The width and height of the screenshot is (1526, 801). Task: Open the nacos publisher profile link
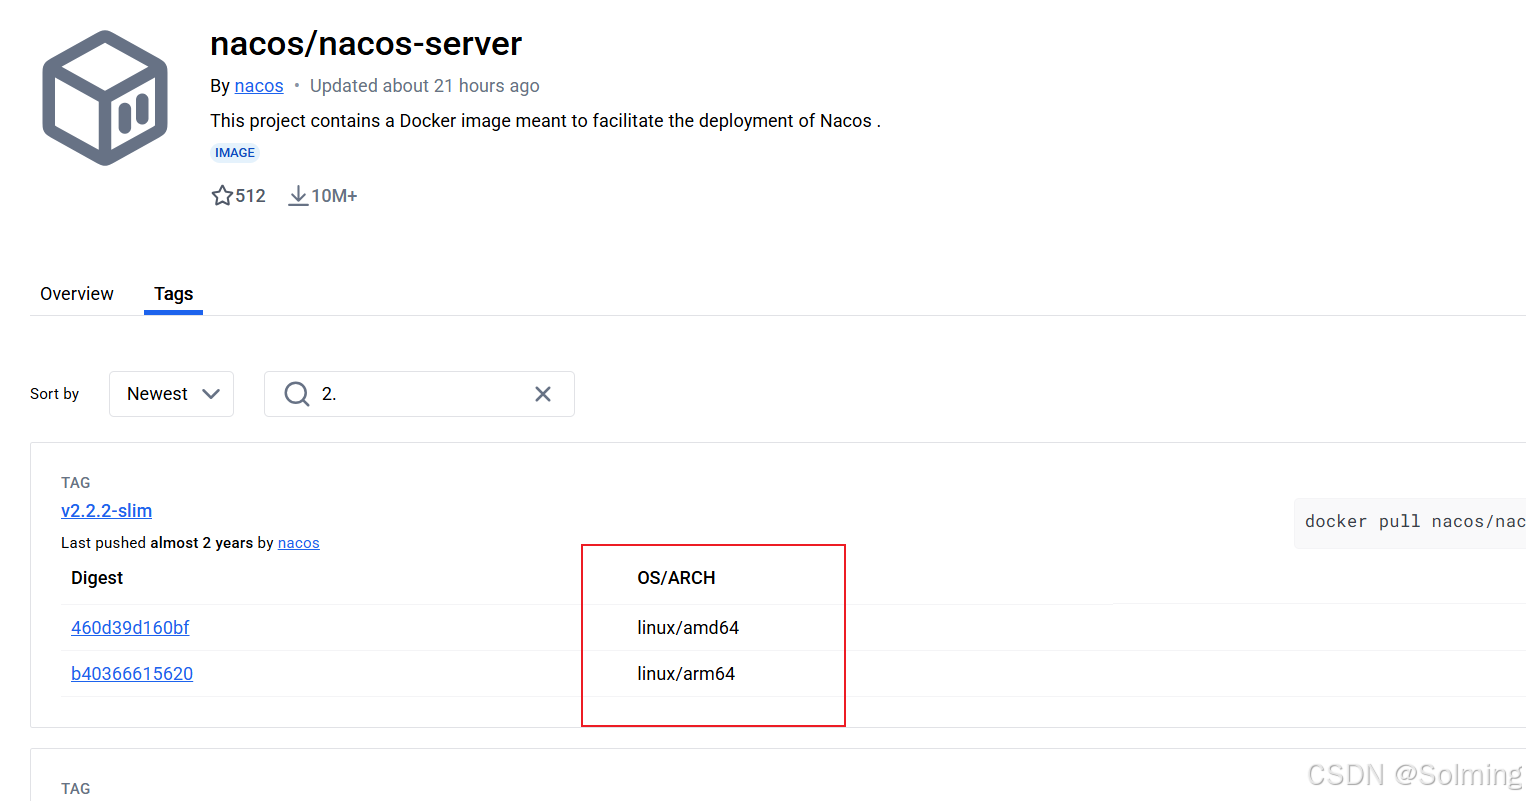click(258, 85)
